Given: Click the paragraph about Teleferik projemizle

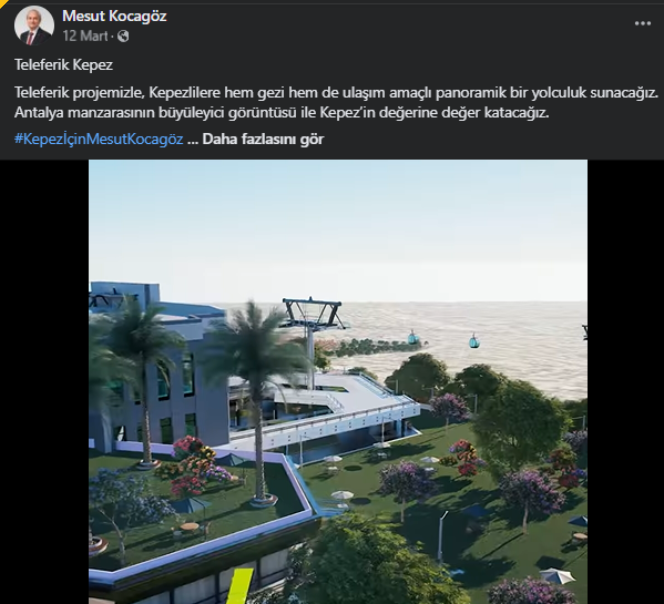Looking at the screenshot, I should click(x=336, y=103).
